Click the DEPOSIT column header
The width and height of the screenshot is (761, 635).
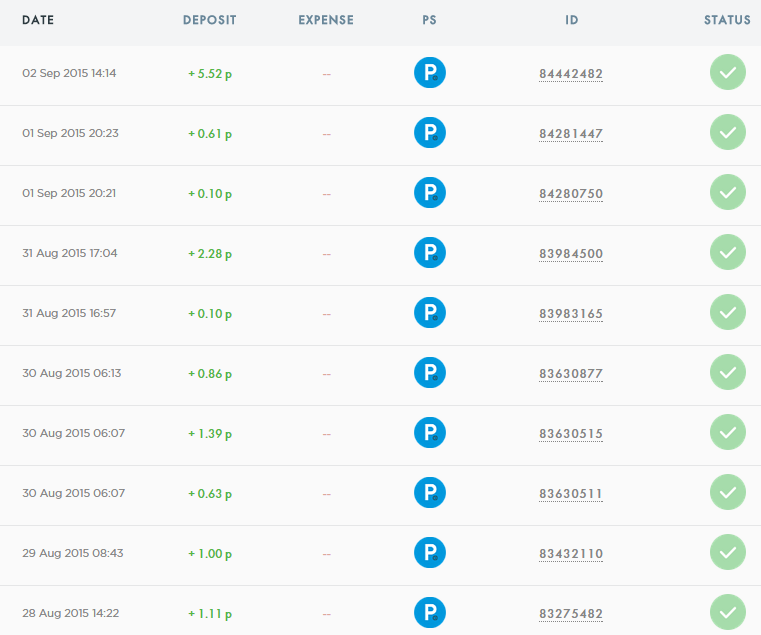click(x=210, y=20)
